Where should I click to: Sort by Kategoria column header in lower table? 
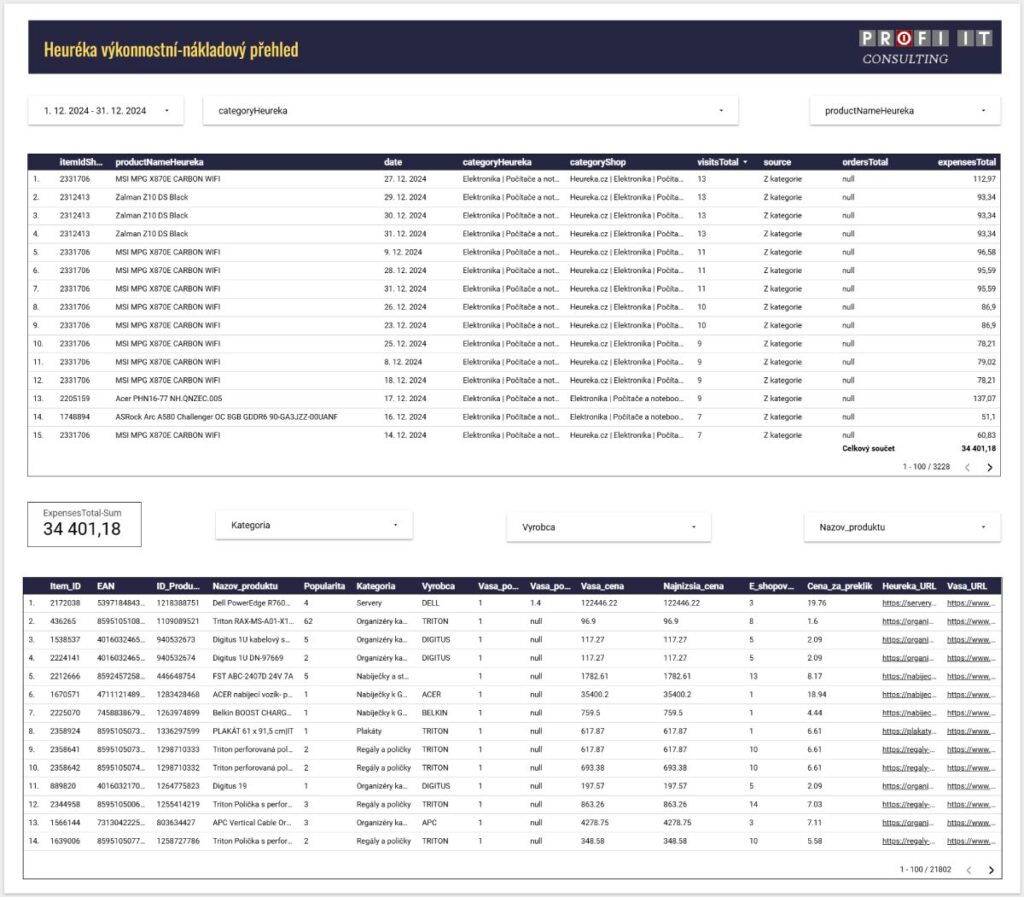(x=376, y=586)
